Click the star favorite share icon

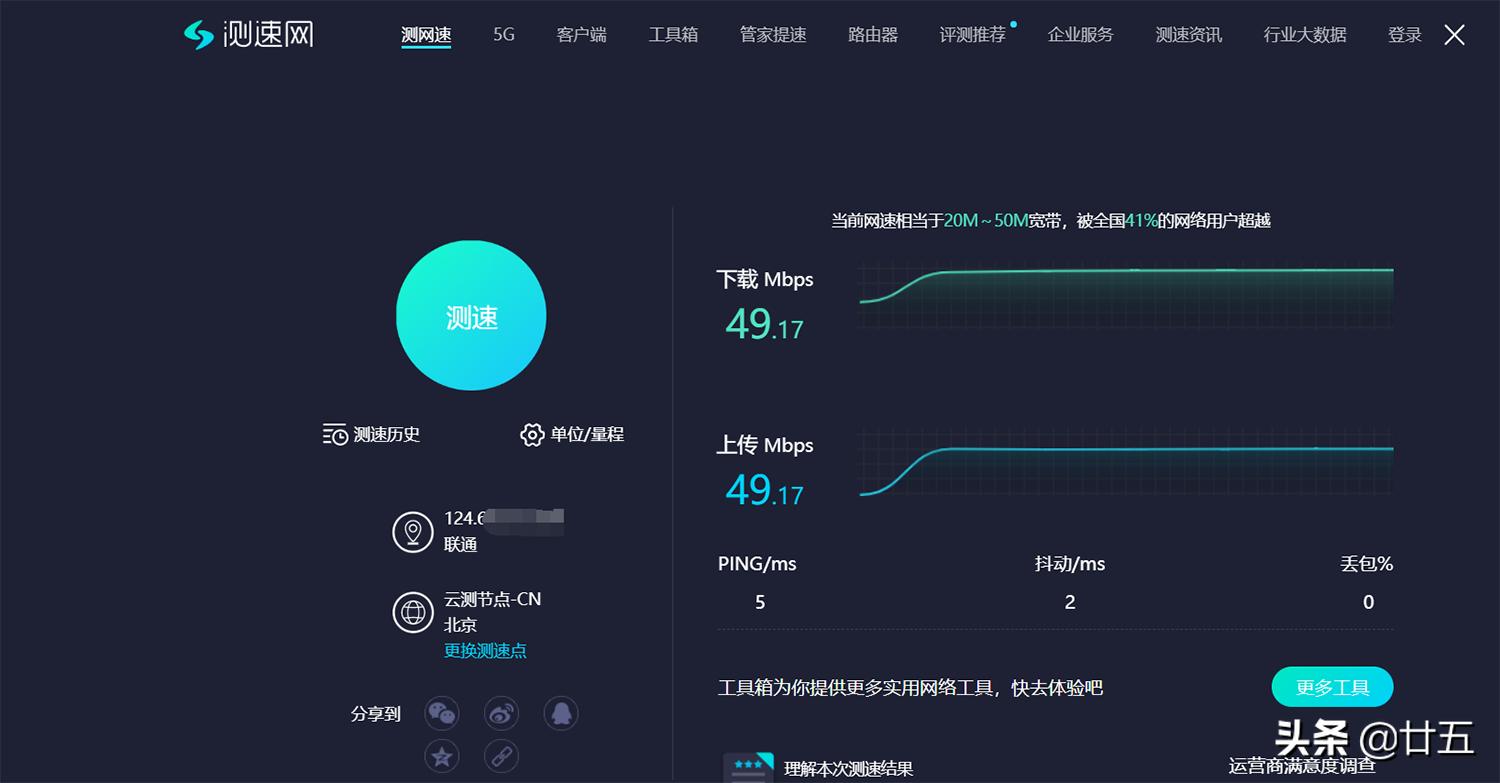pos(441,756)
